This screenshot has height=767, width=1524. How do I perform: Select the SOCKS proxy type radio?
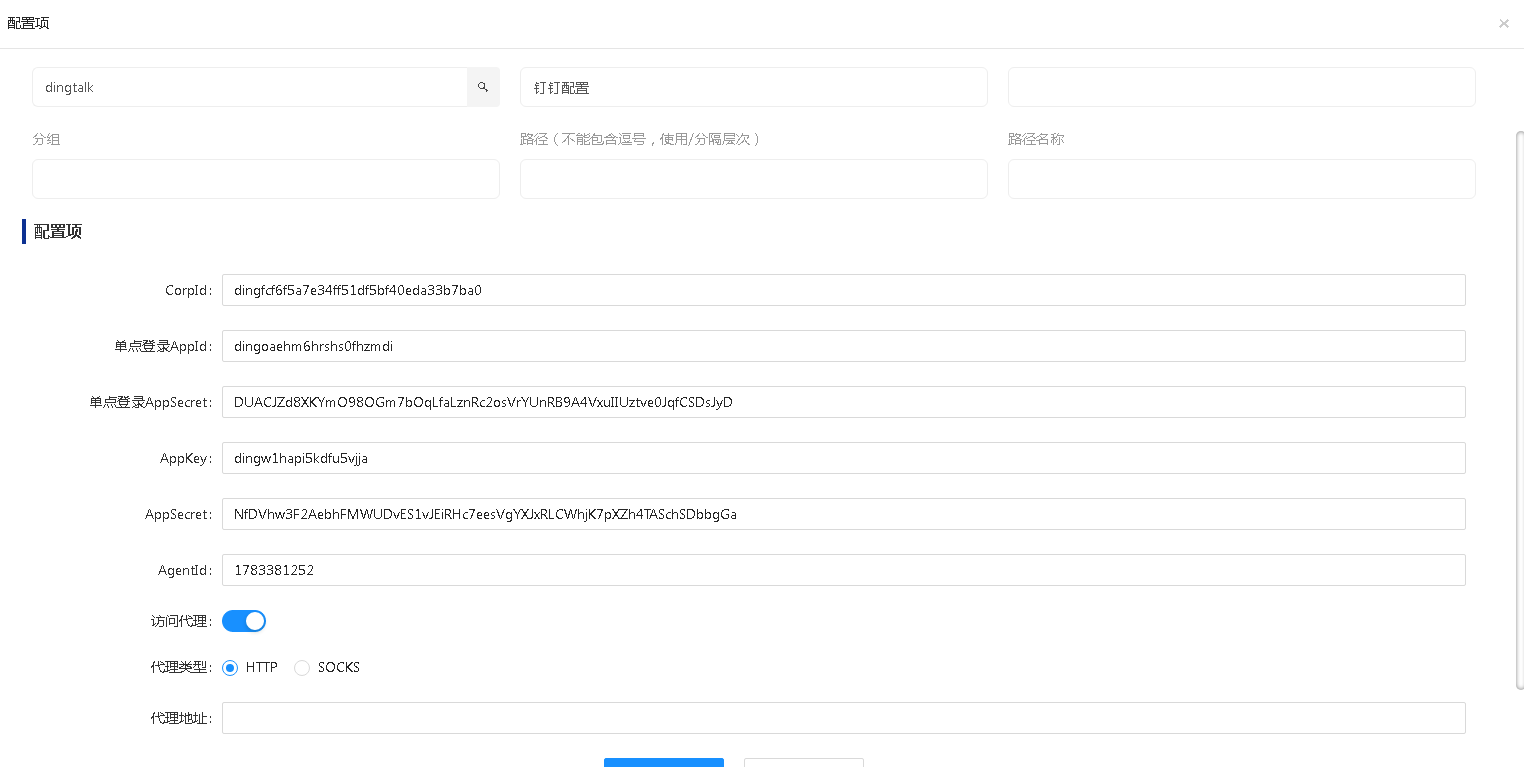(x=302, y=668)
